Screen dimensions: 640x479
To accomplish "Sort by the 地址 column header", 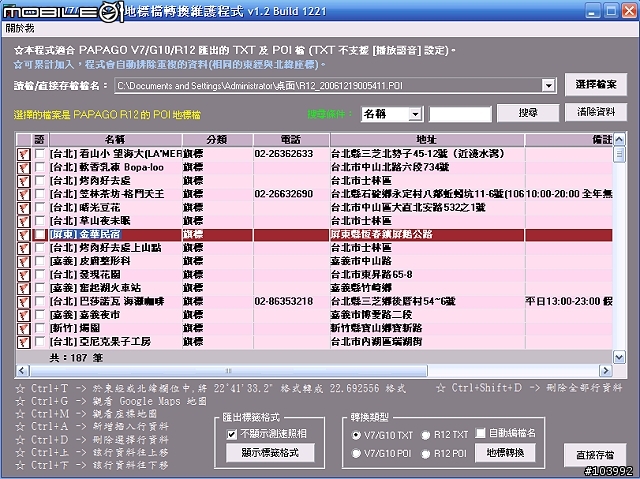I will point(427,140).
